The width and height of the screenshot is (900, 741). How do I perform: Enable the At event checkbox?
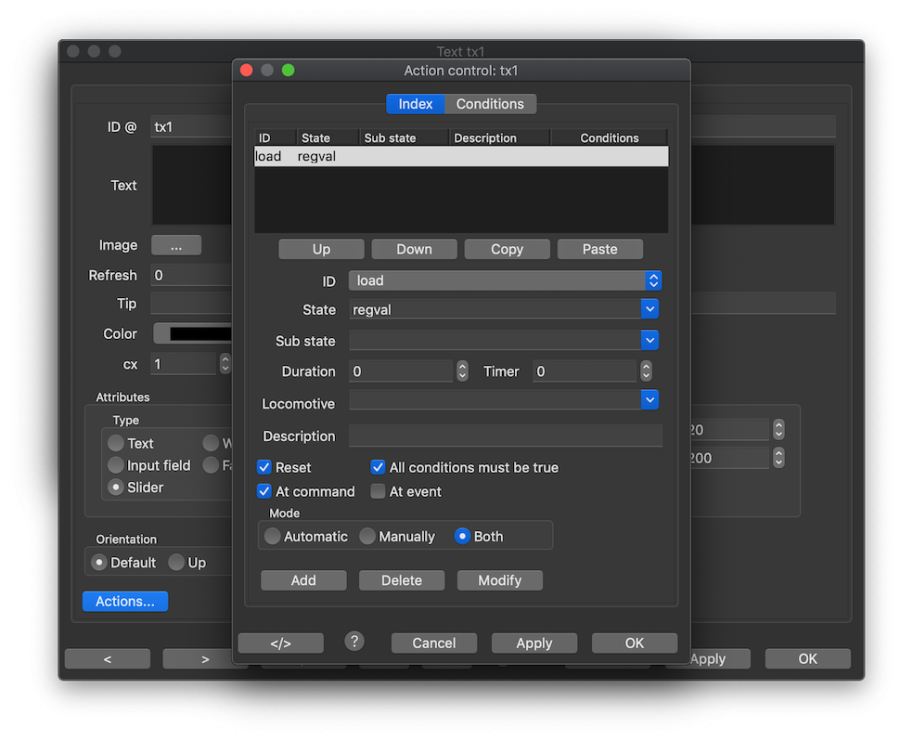click(378, 491)
